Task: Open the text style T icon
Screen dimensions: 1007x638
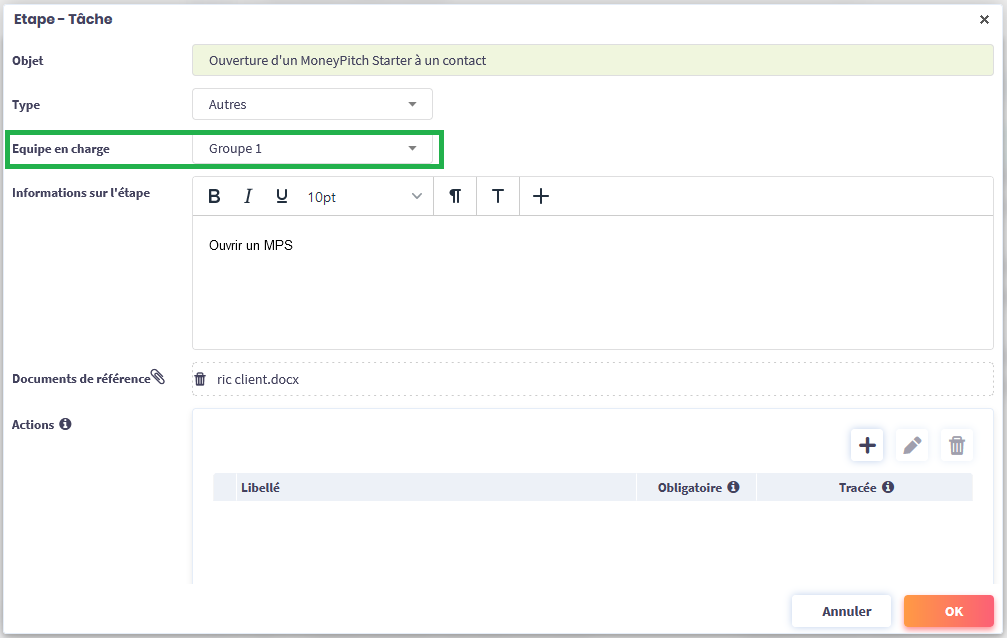Action: pyautogui.click(x=497, y=197)
